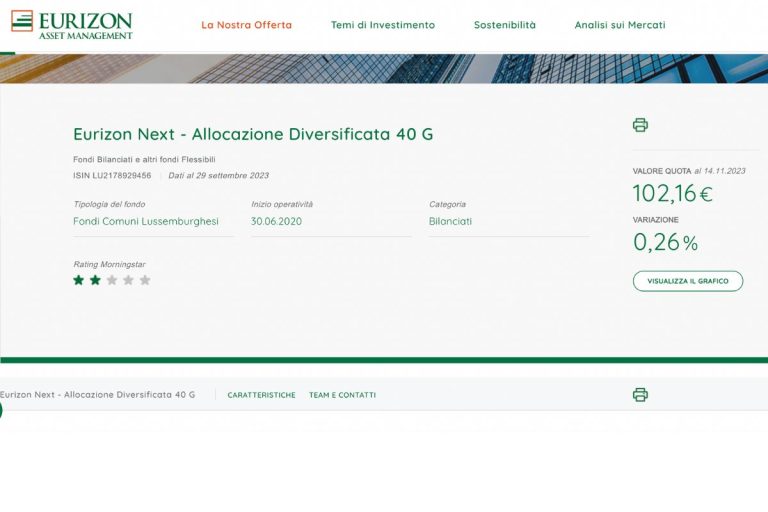Image resolution: width=768 pixels, height=512 pixels.
Task: Click the fund title heading Allocazione Diversificata 40 G
Action: point(253,134)
